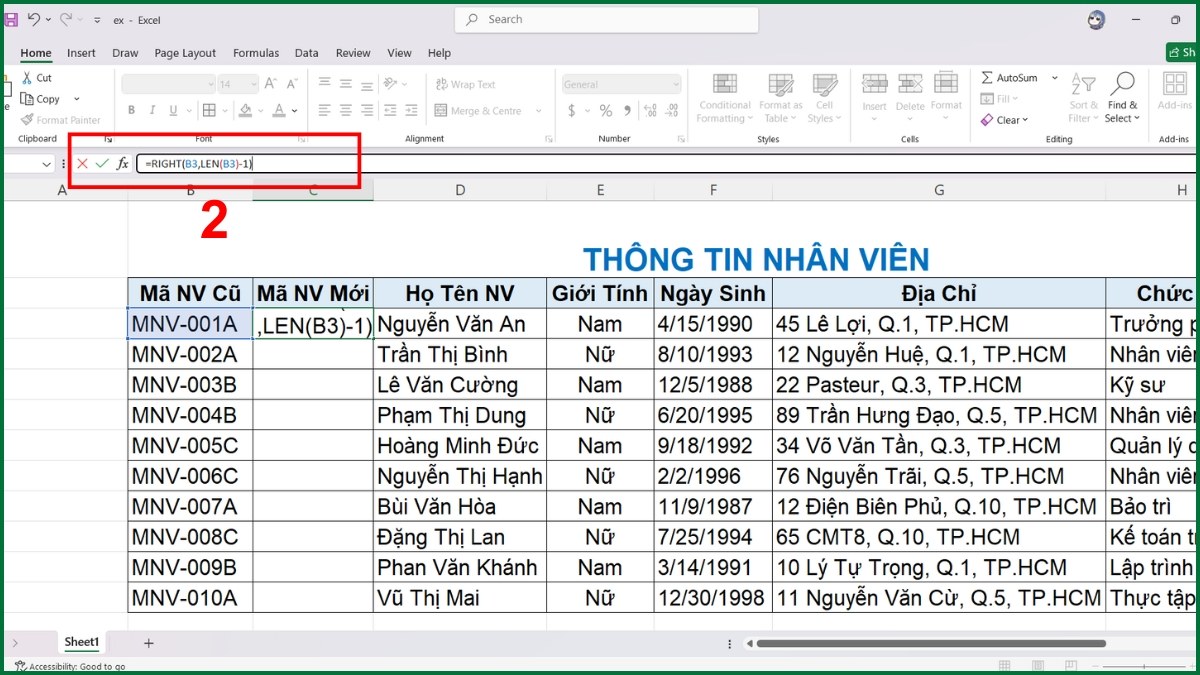Open the font size dropdown
The height and width of the screenshot is (675, 1200).
253,84
